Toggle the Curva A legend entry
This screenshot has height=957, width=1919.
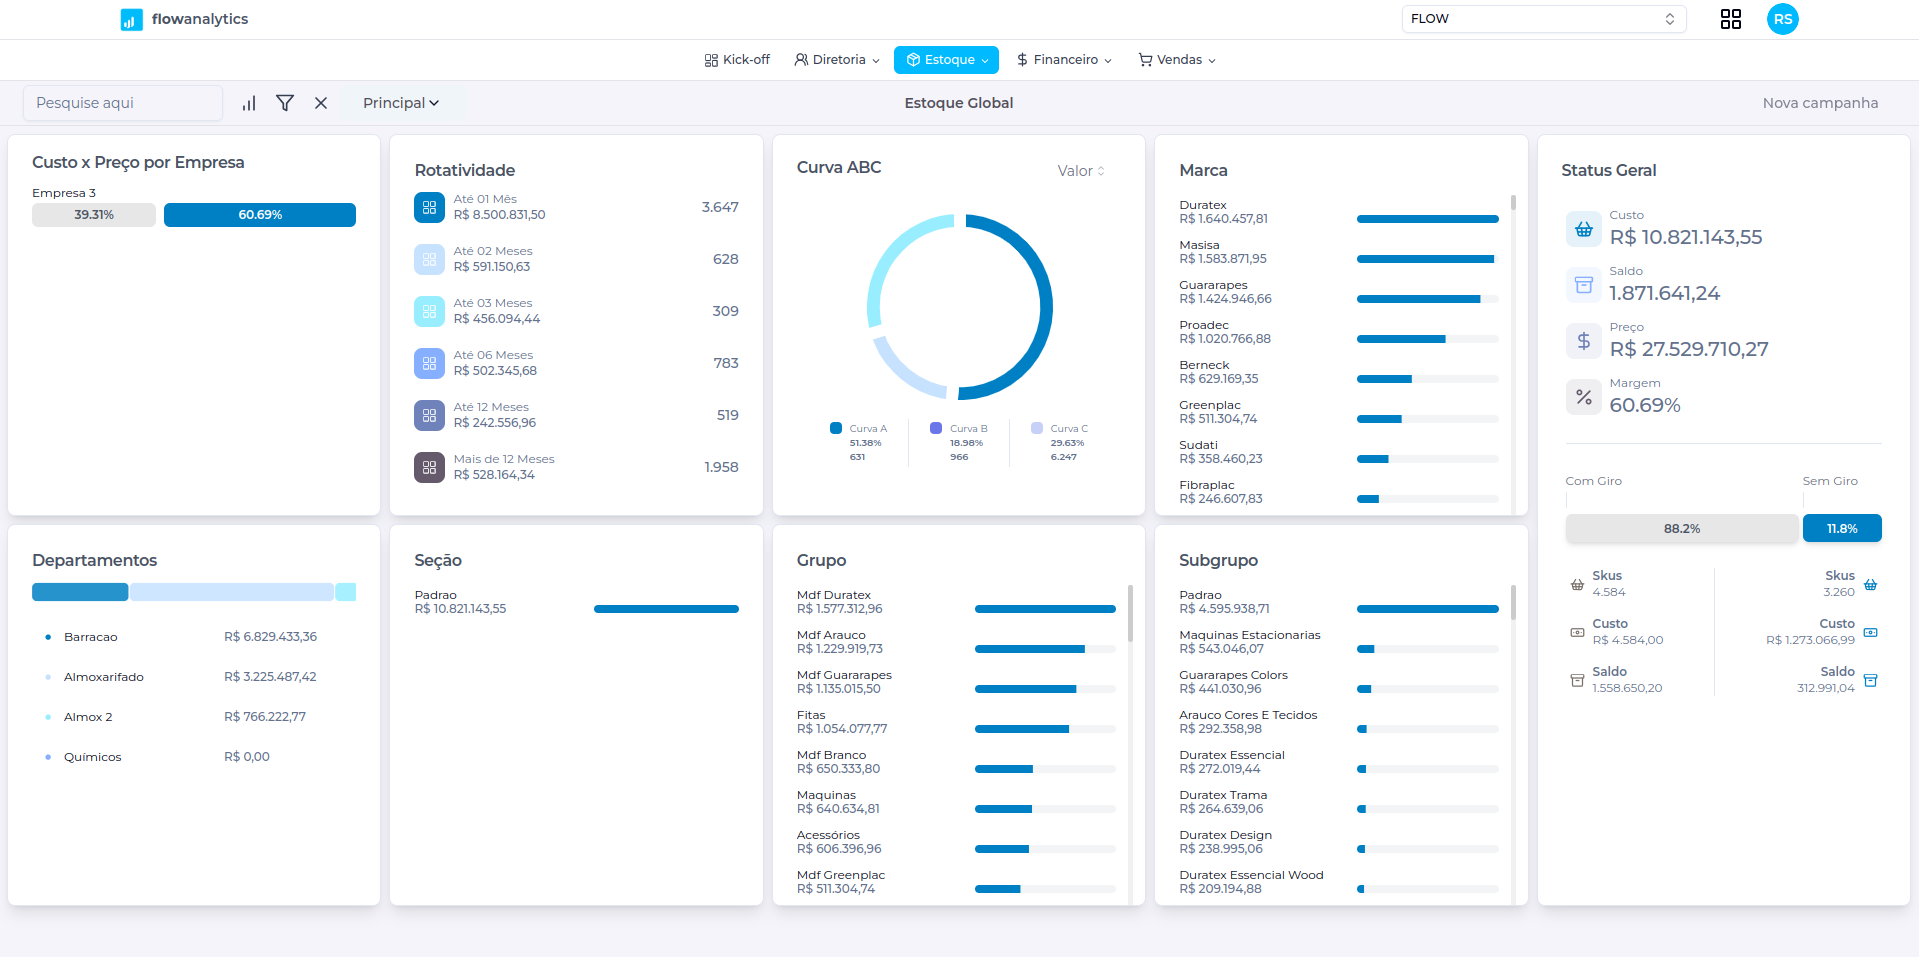[x=858, y=441]
